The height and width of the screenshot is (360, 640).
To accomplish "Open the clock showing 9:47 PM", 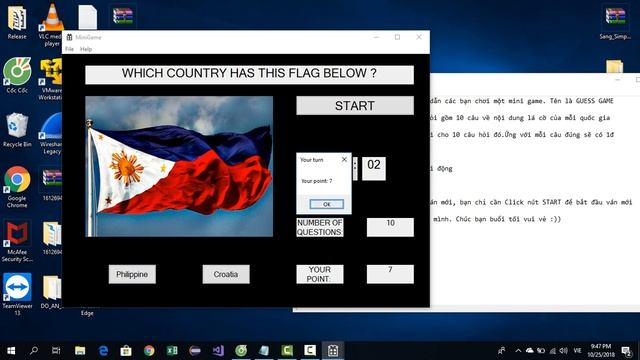I will point(601,351).
